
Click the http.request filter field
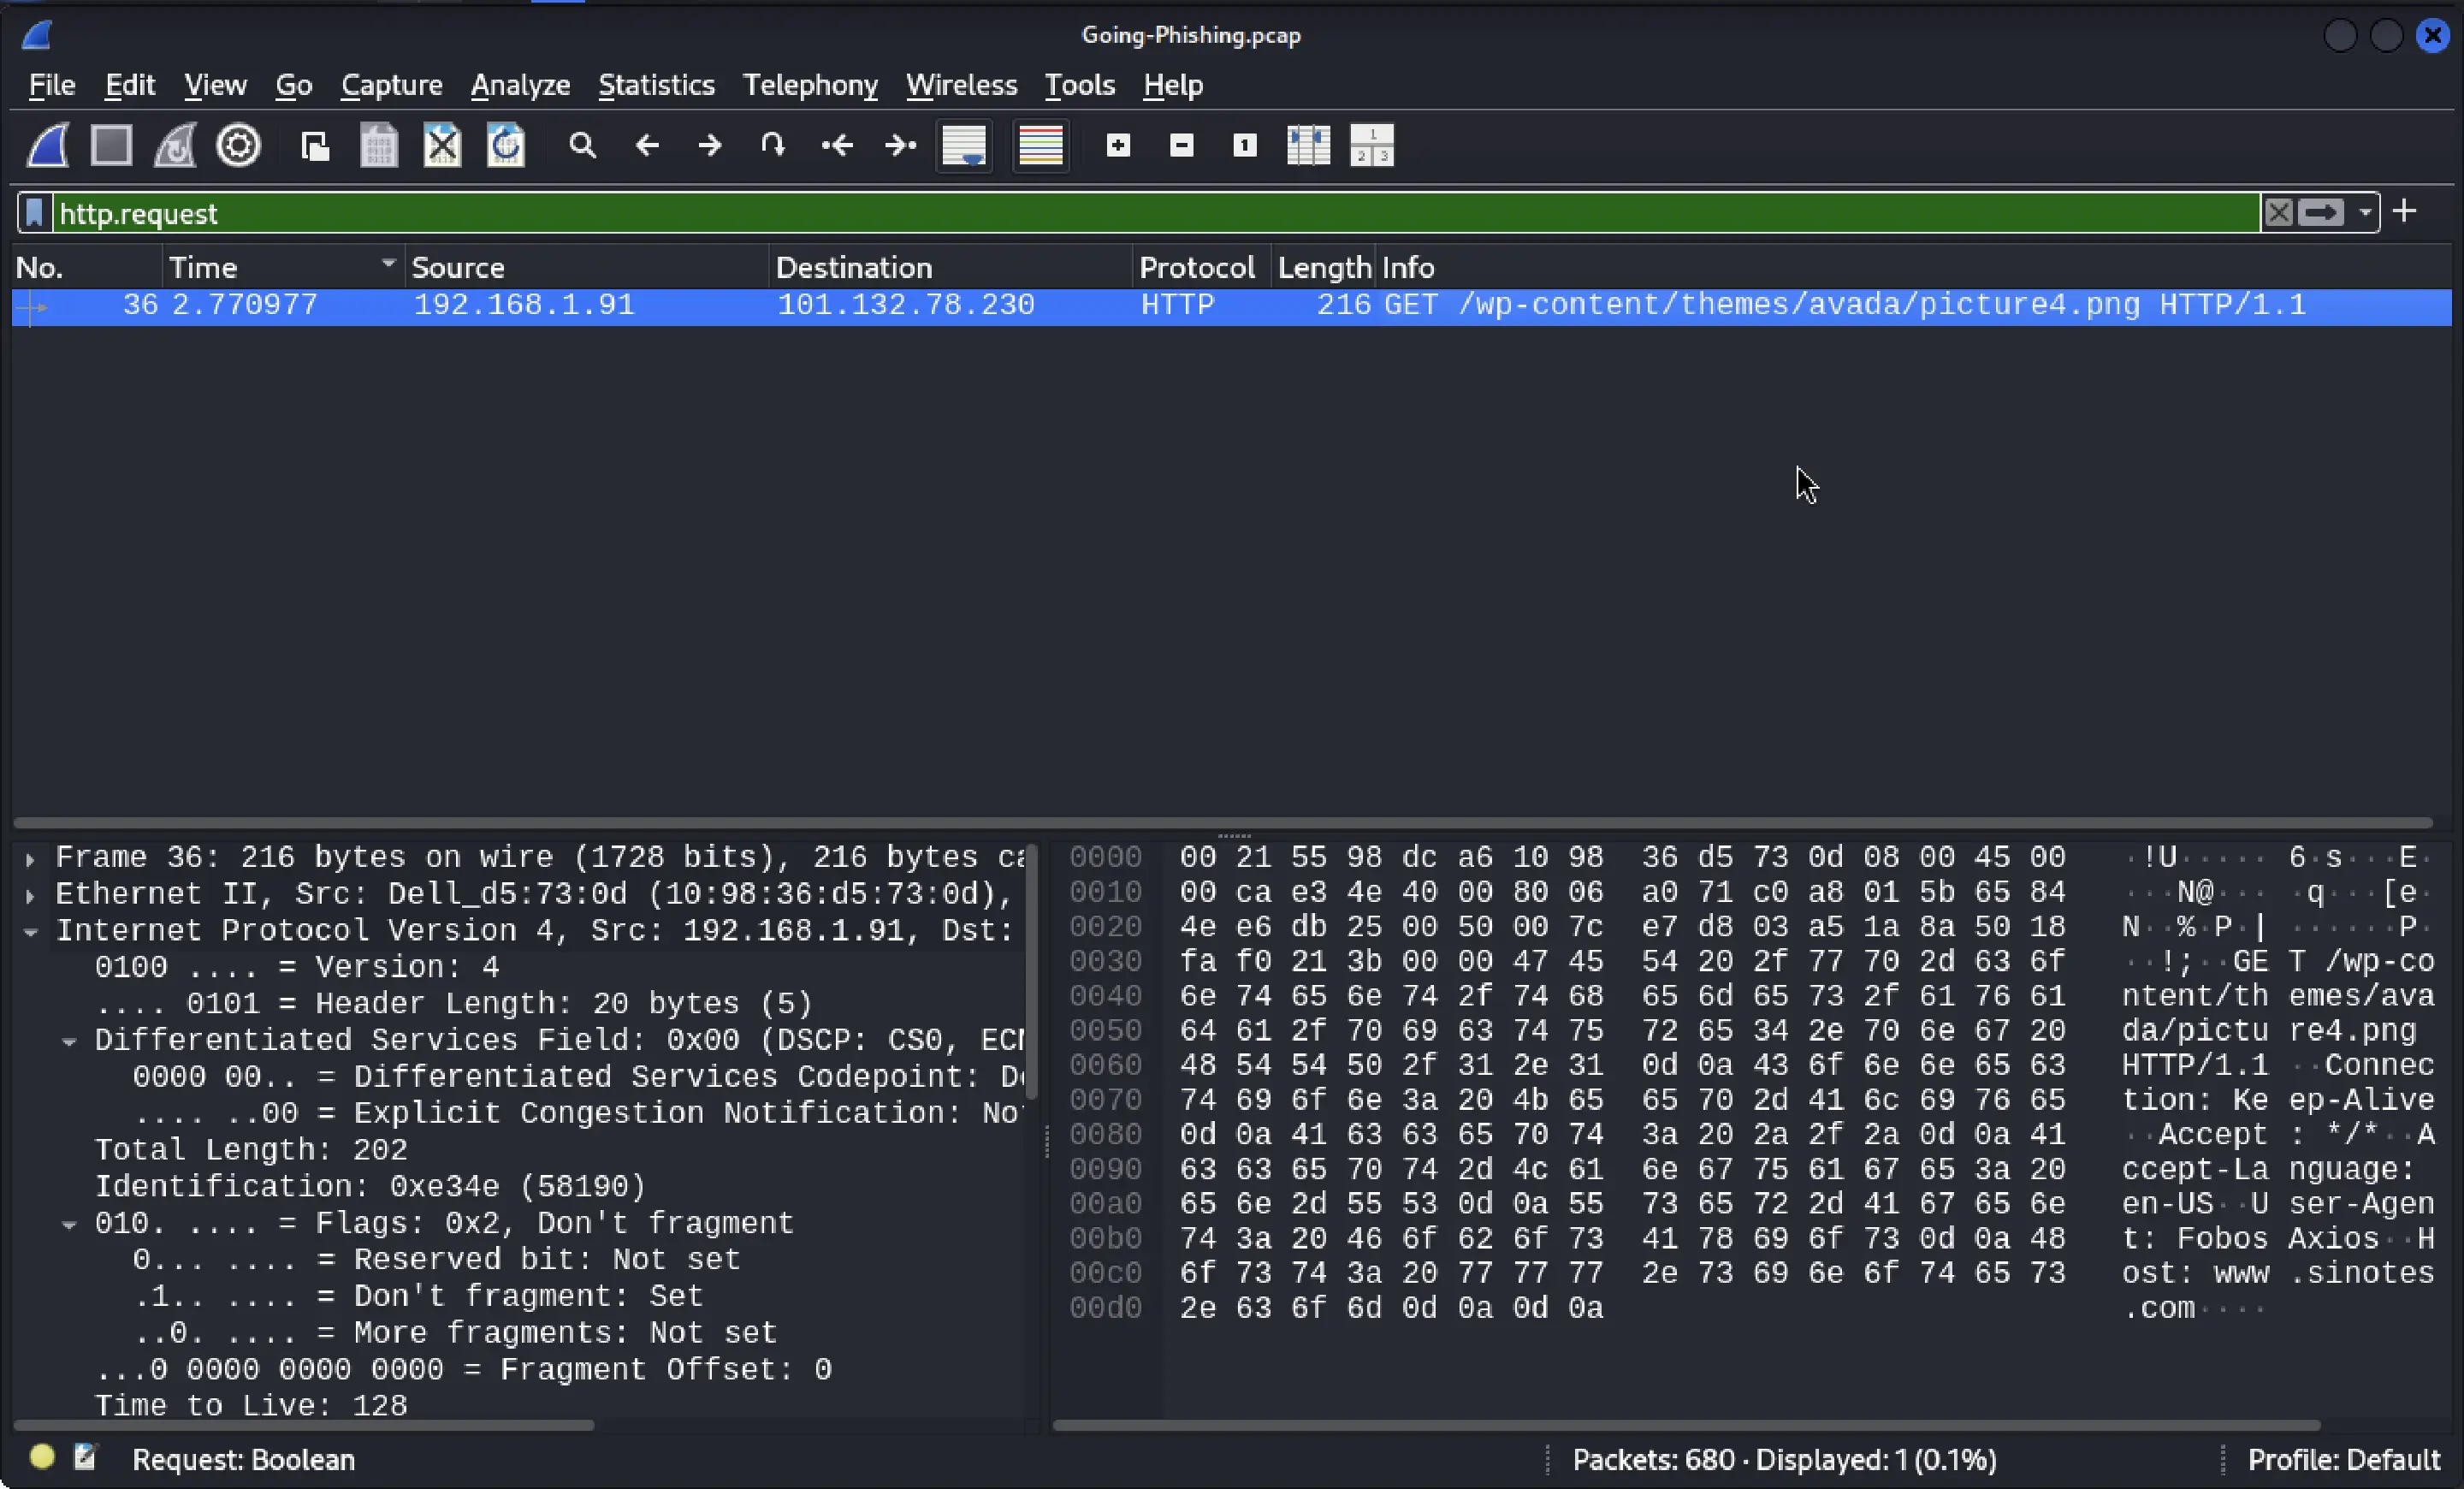pyautogui.click(x=1155, y=213)
